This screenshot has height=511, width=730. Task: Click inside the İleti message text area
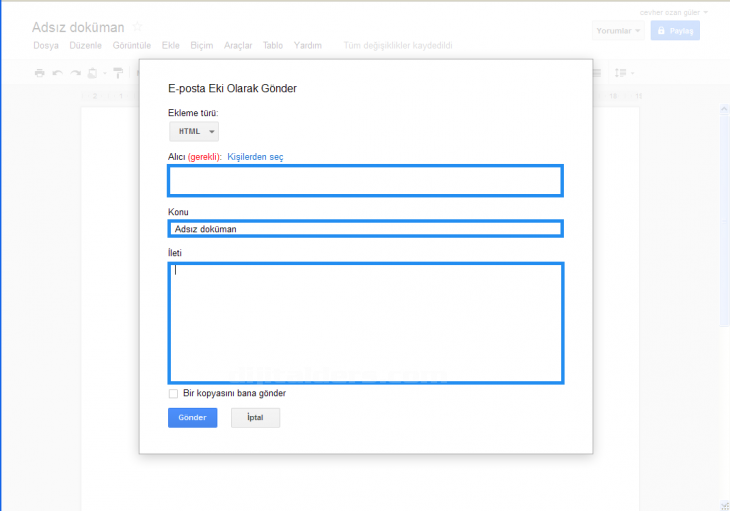tap(366, 323)
